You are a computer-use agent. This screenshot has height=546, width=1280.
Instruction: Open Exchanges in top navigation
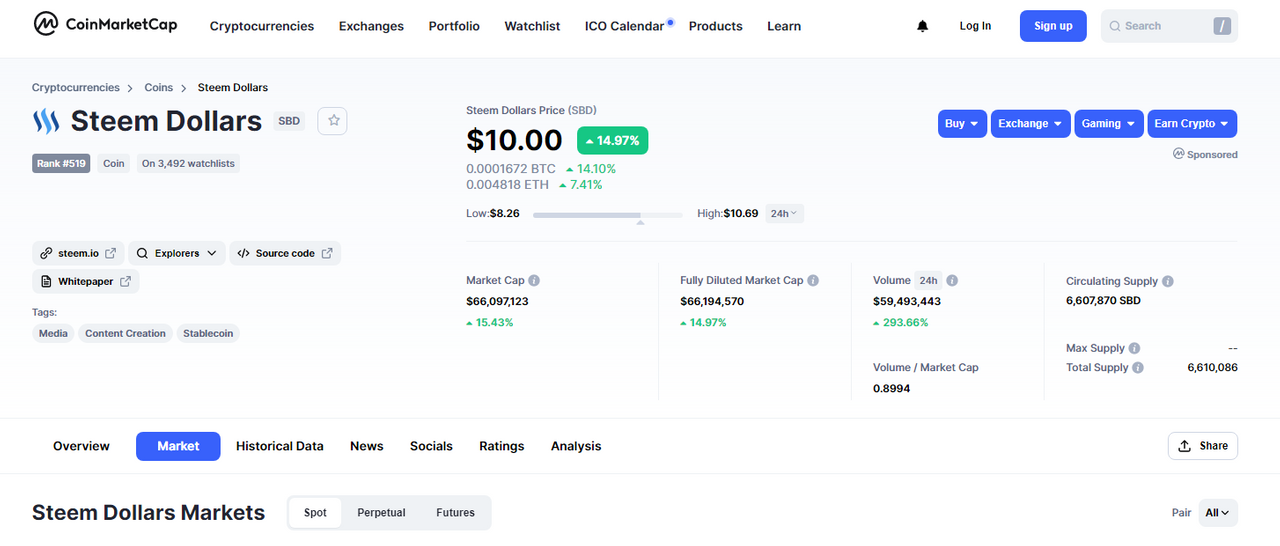pos(371,26)
